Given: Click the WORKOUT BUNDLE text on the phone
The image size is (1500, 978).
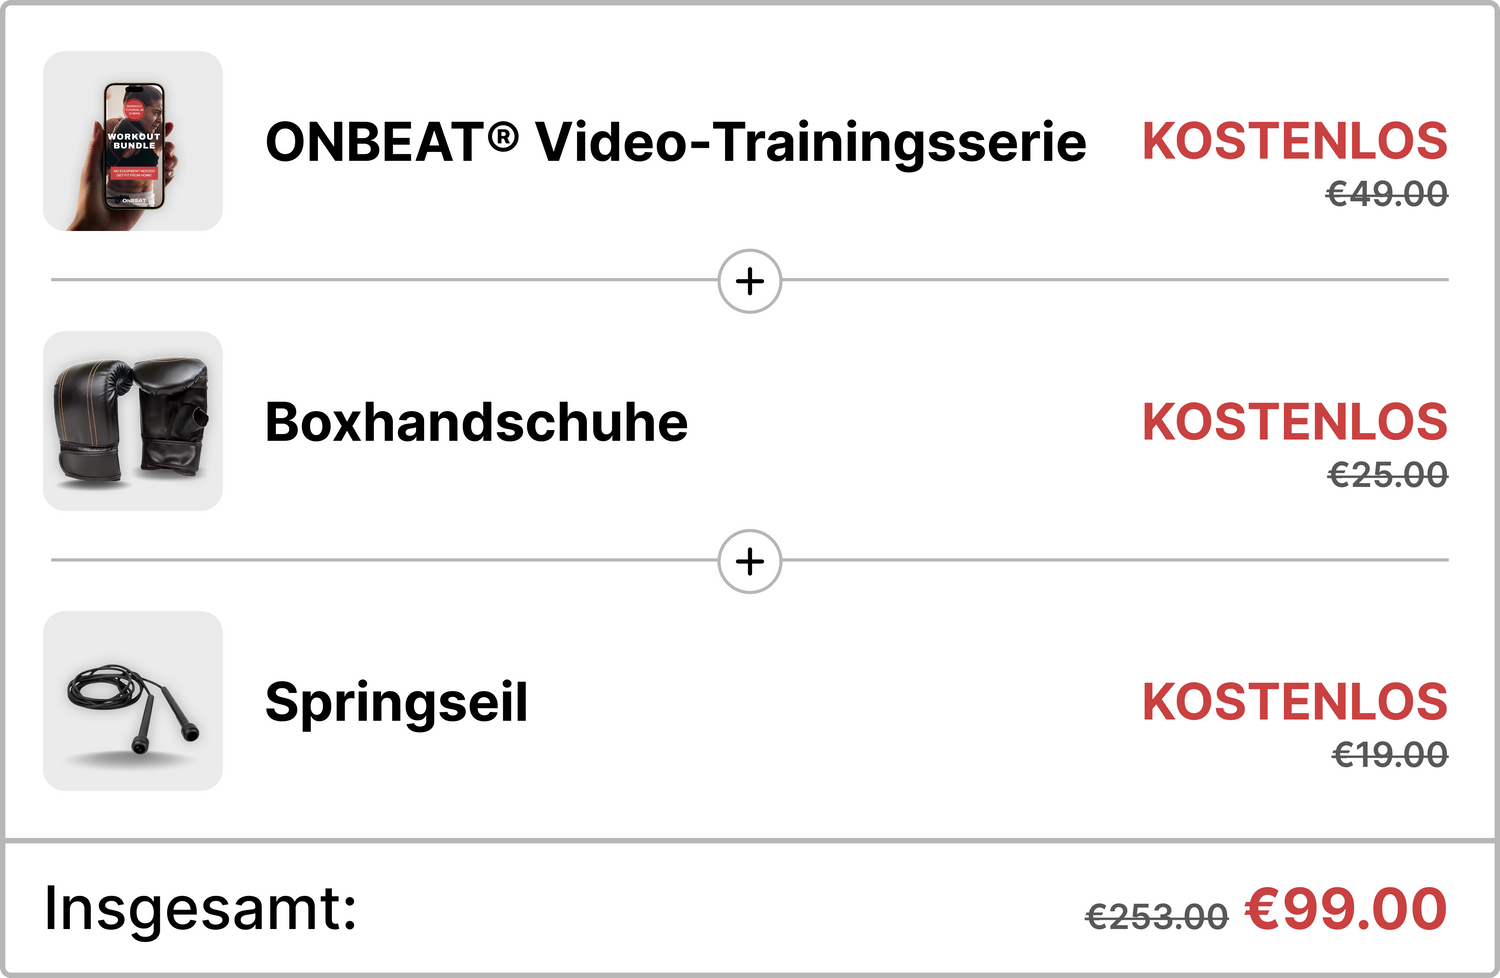Looking at the screenshot, I should pos(134,141).
